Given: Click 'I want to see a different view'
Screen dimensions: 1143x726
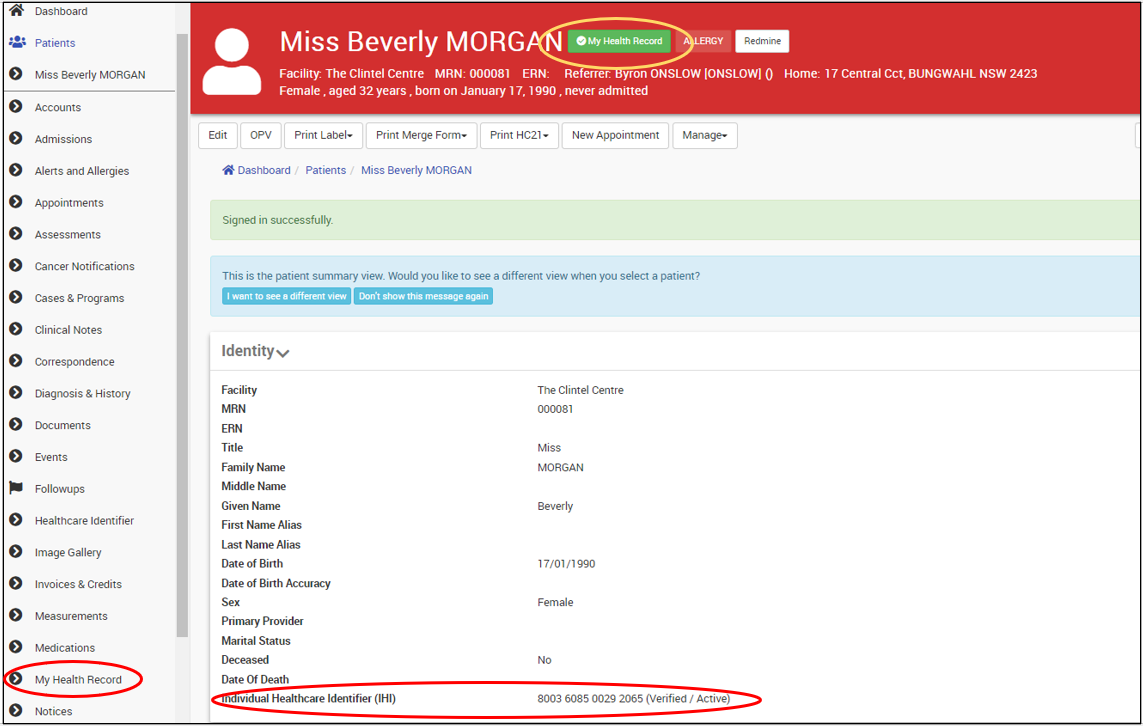Looking at the screenshot, I should (286, 296).
